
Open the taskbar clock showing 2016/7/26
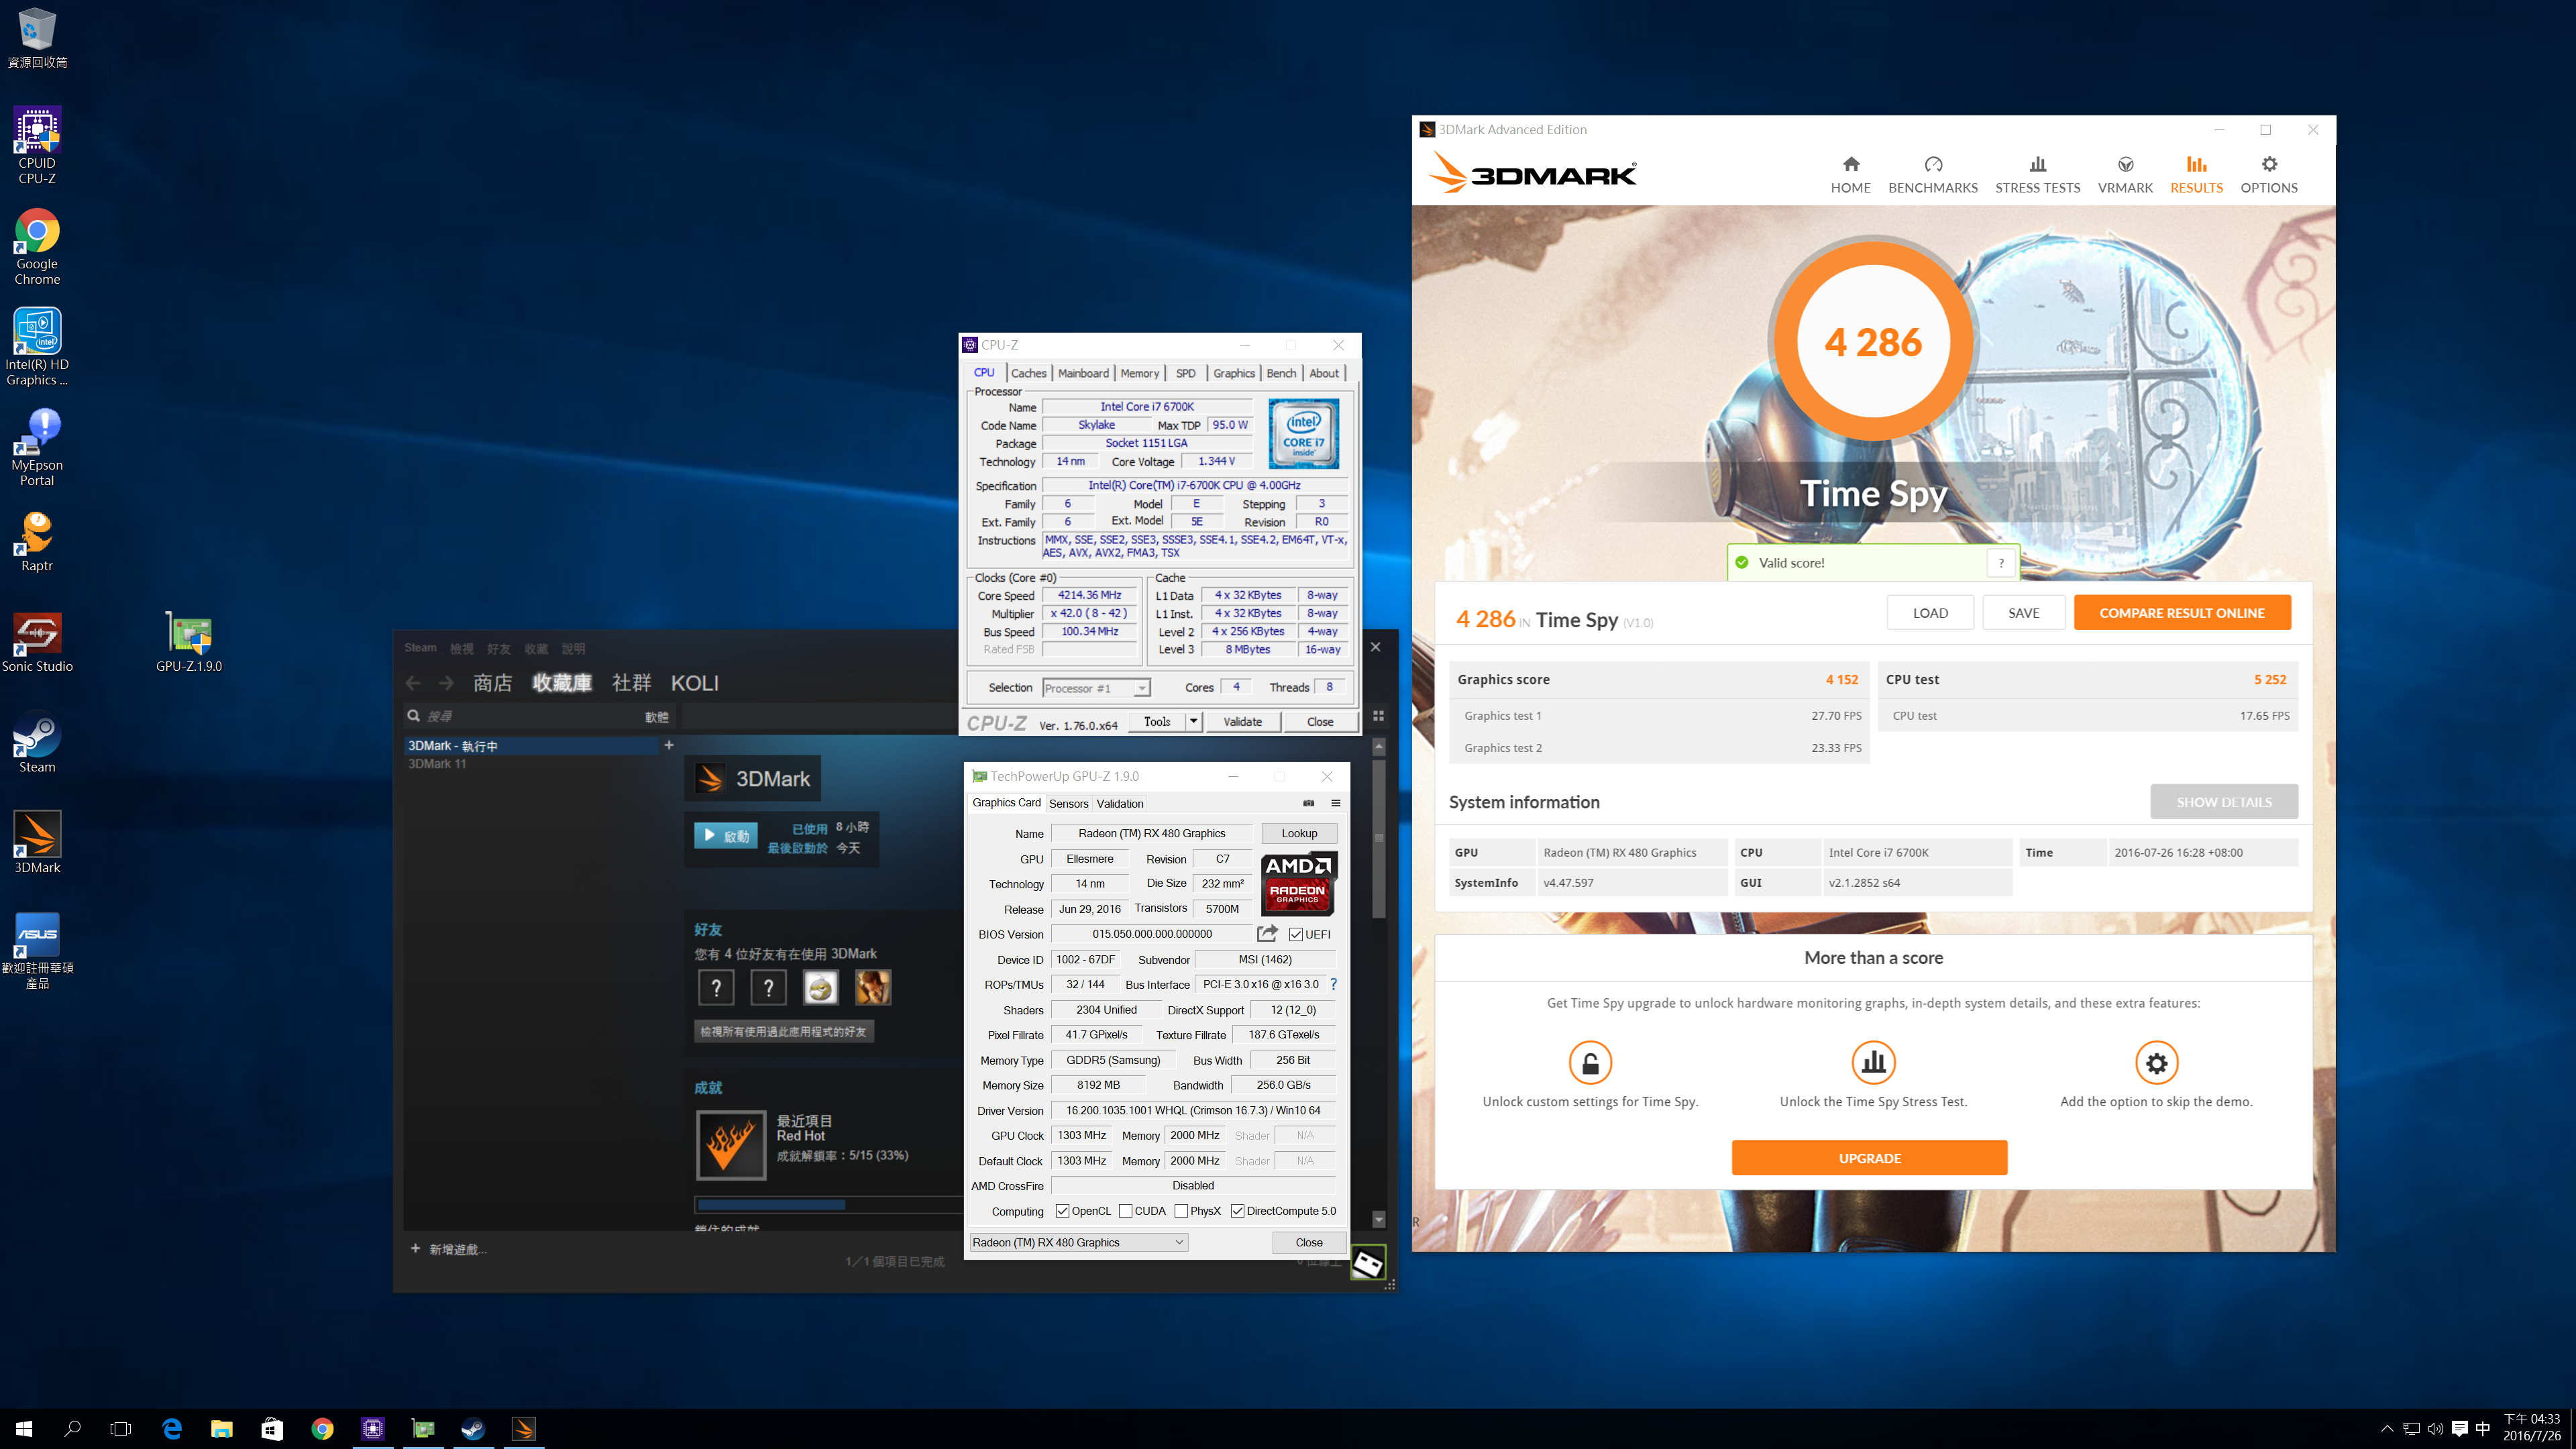[2531, 1428]
